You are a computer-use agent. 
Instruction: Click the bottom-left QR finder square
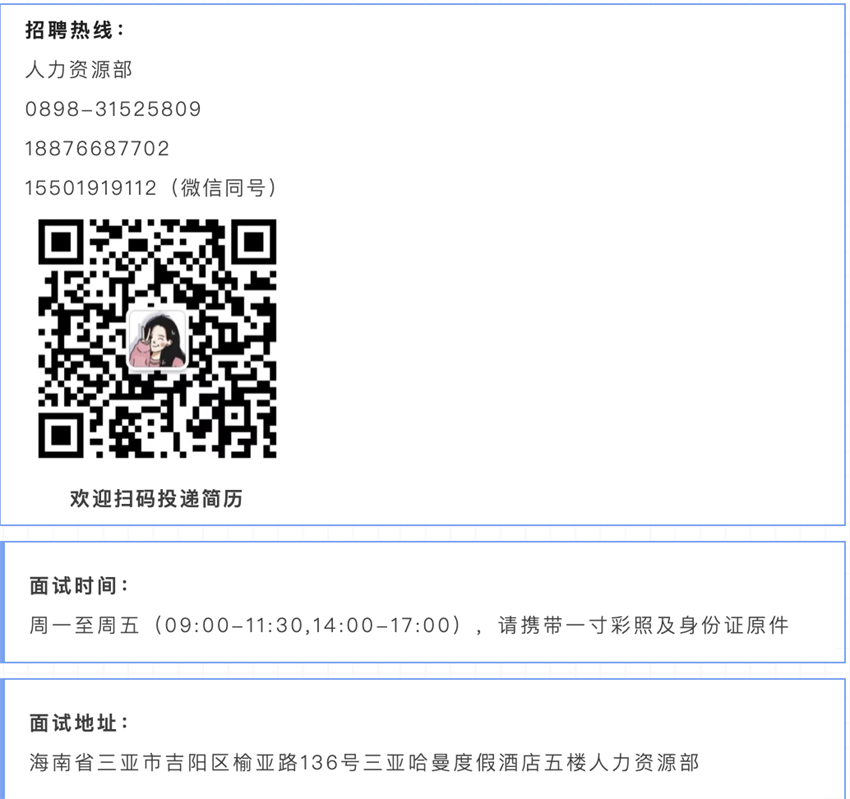(x=61, y=435)
